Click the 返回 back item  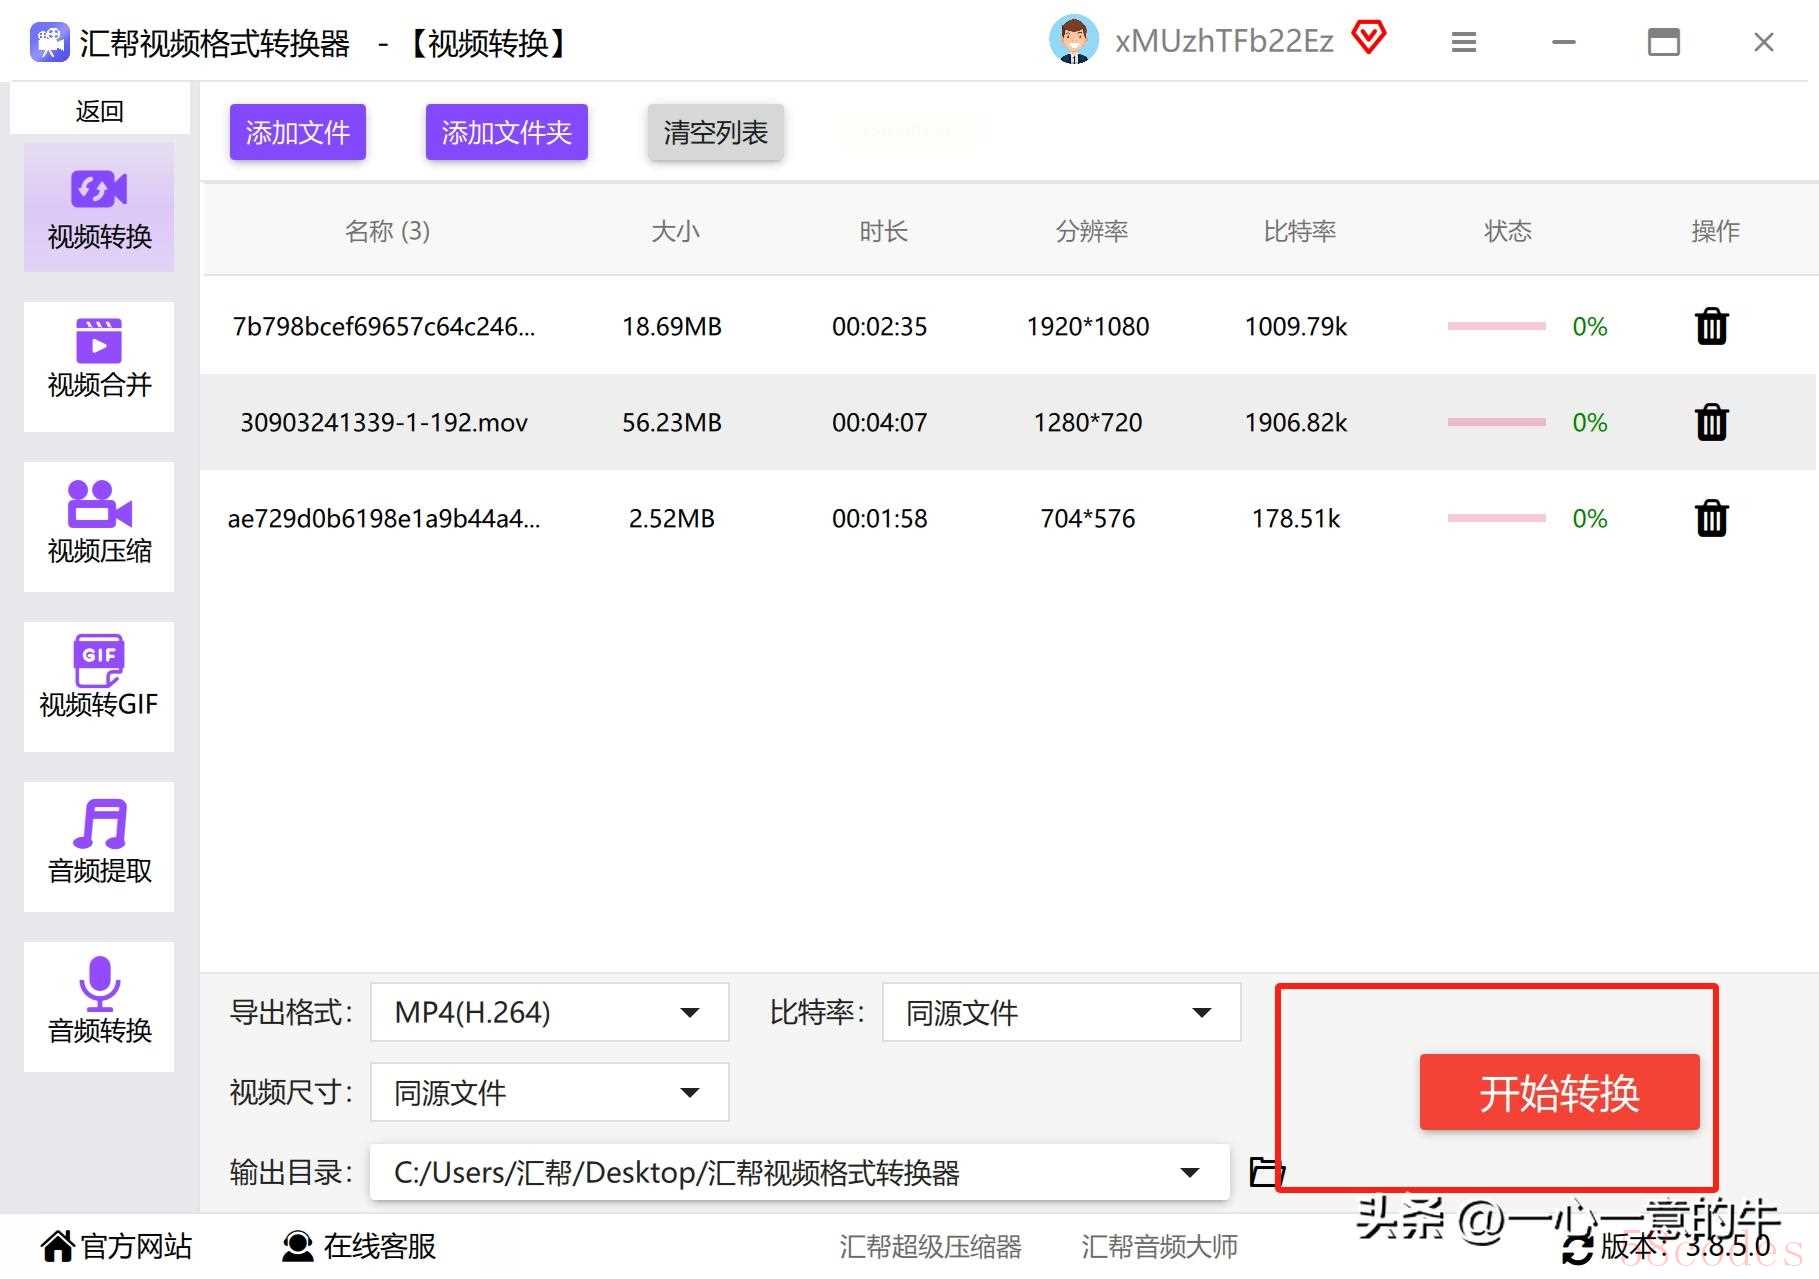click(x=99, y=110)
